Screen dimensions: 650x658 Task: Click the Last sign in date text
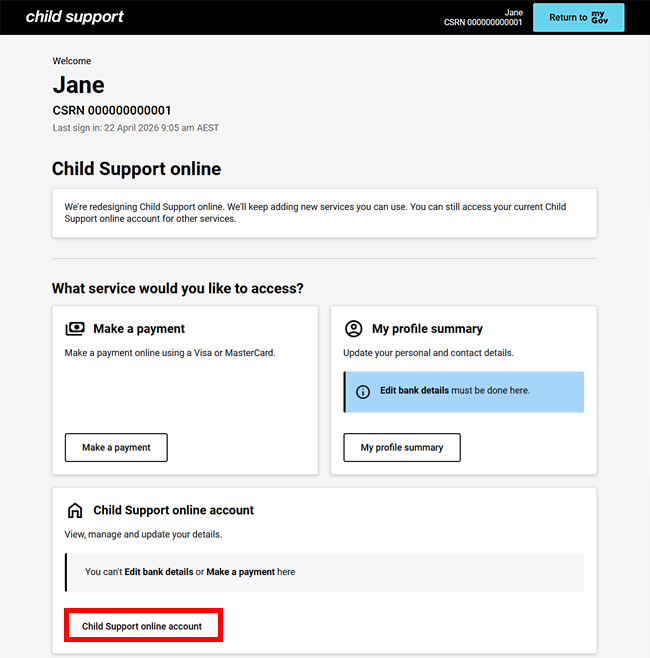coord(135,128)
